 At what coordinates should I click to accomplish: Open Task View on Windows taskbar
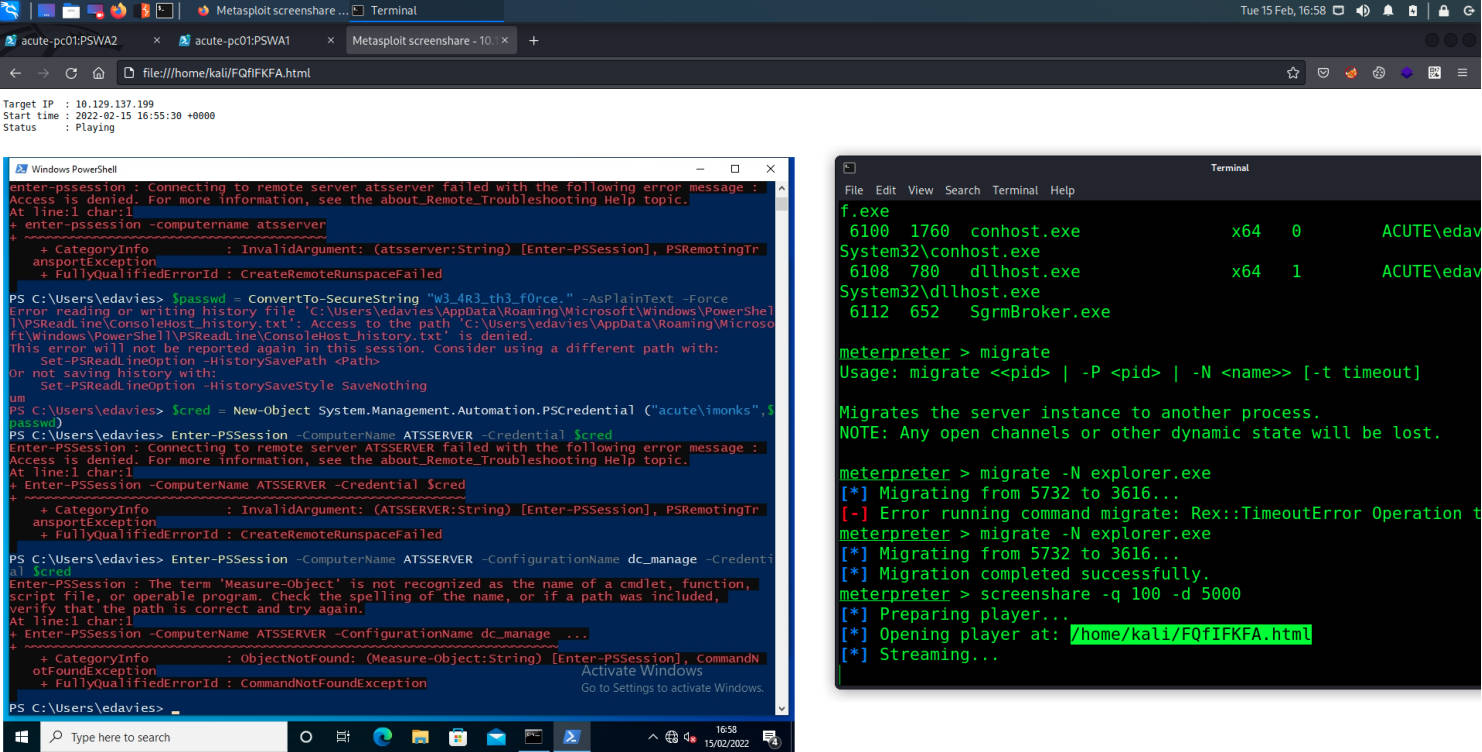coord(343,737)
